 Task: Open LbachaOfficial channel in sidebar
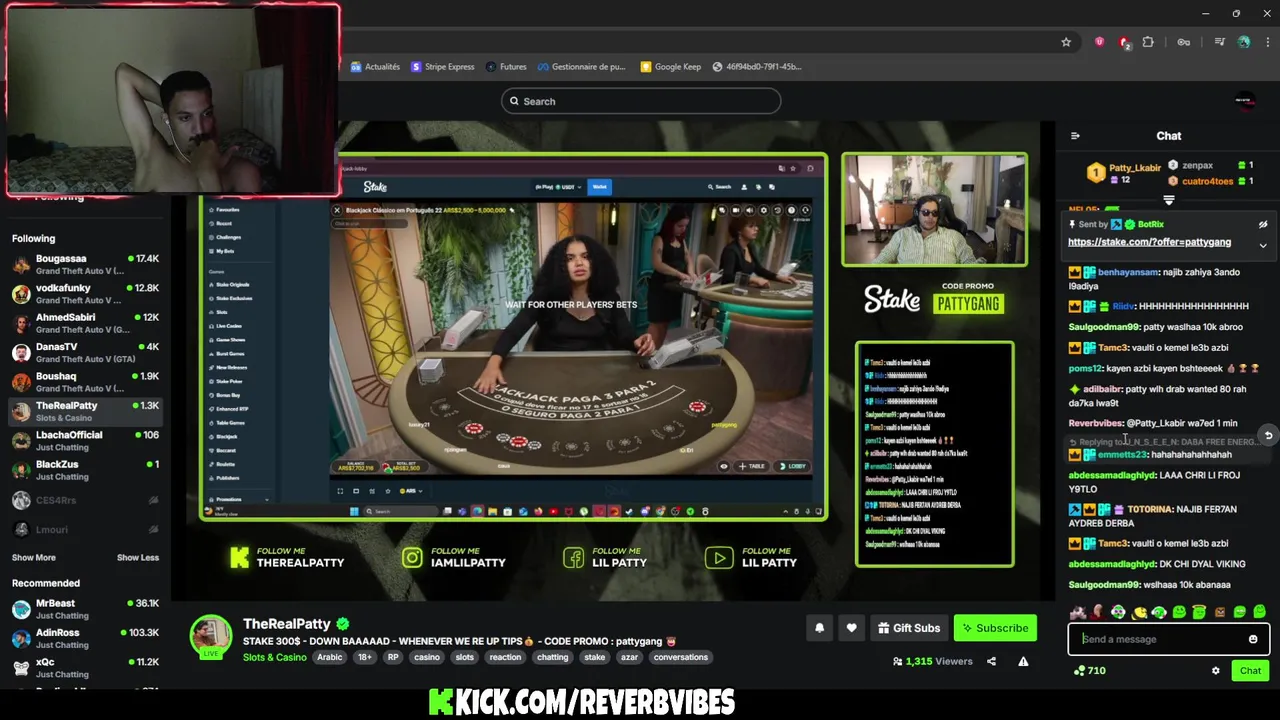coord(85,441)
